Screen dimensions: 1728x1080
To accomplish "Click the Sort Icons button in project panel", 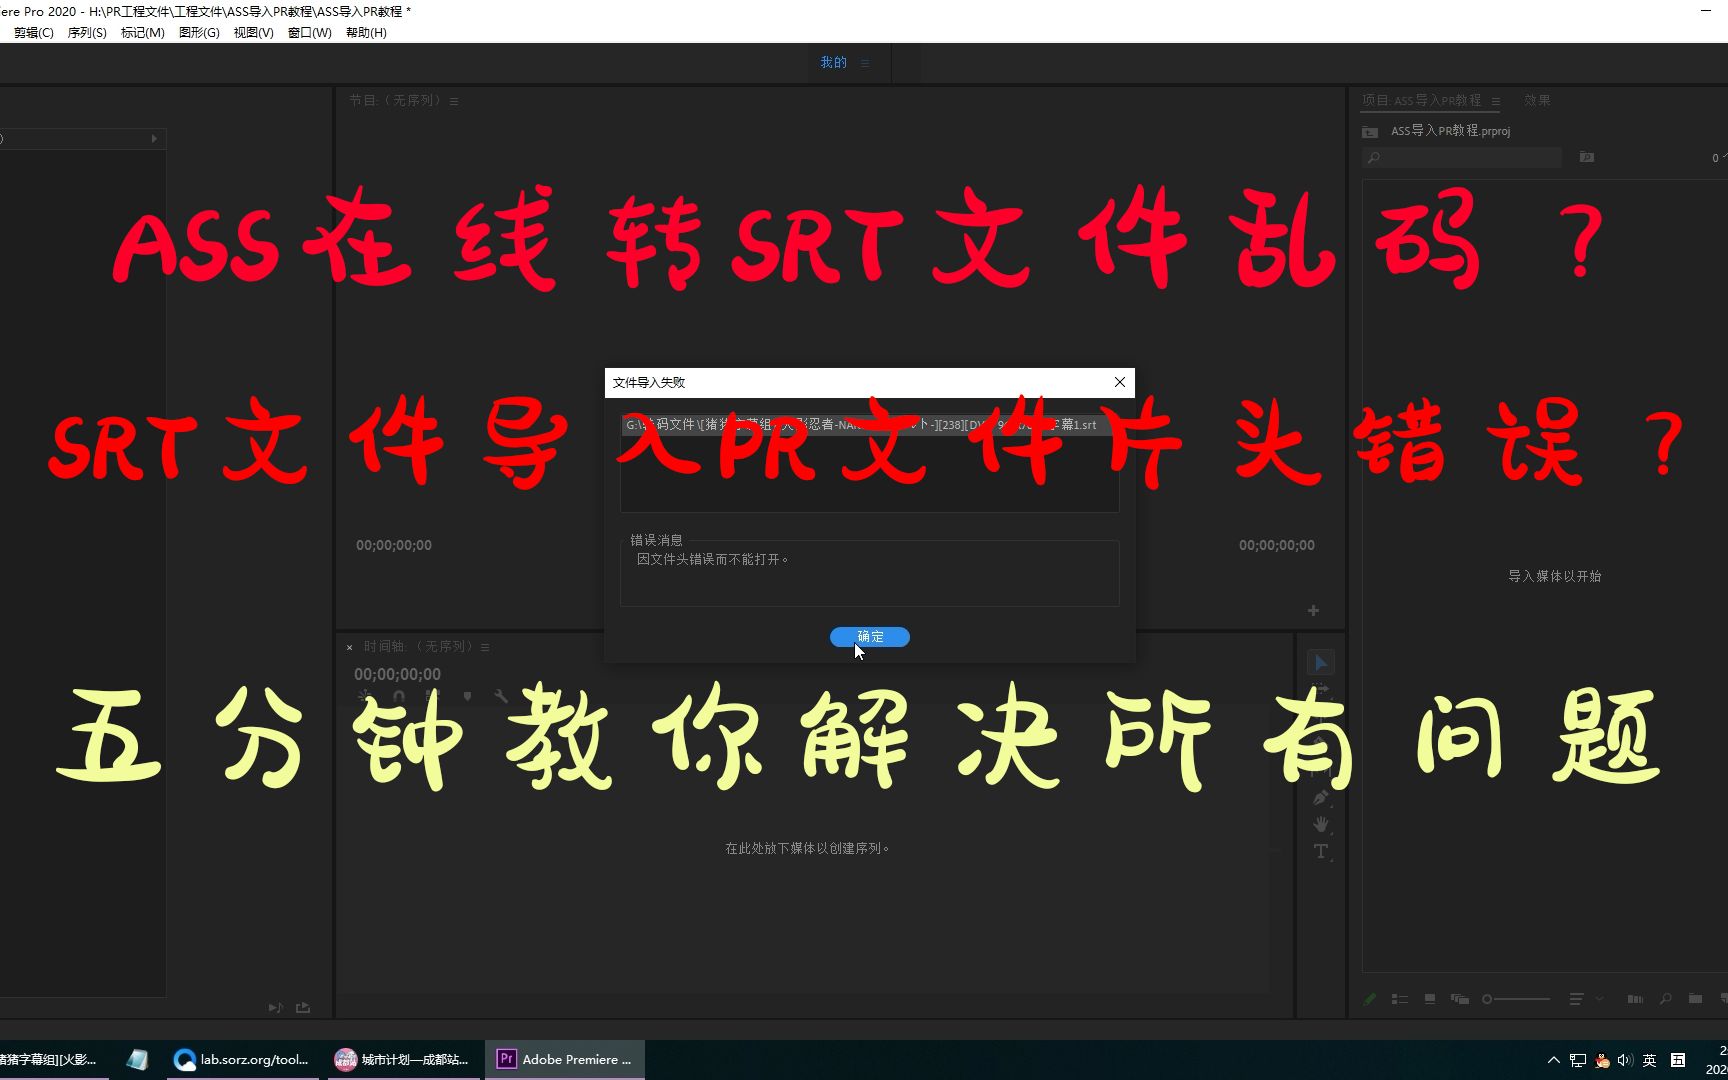I will (x=1576, y=999).
